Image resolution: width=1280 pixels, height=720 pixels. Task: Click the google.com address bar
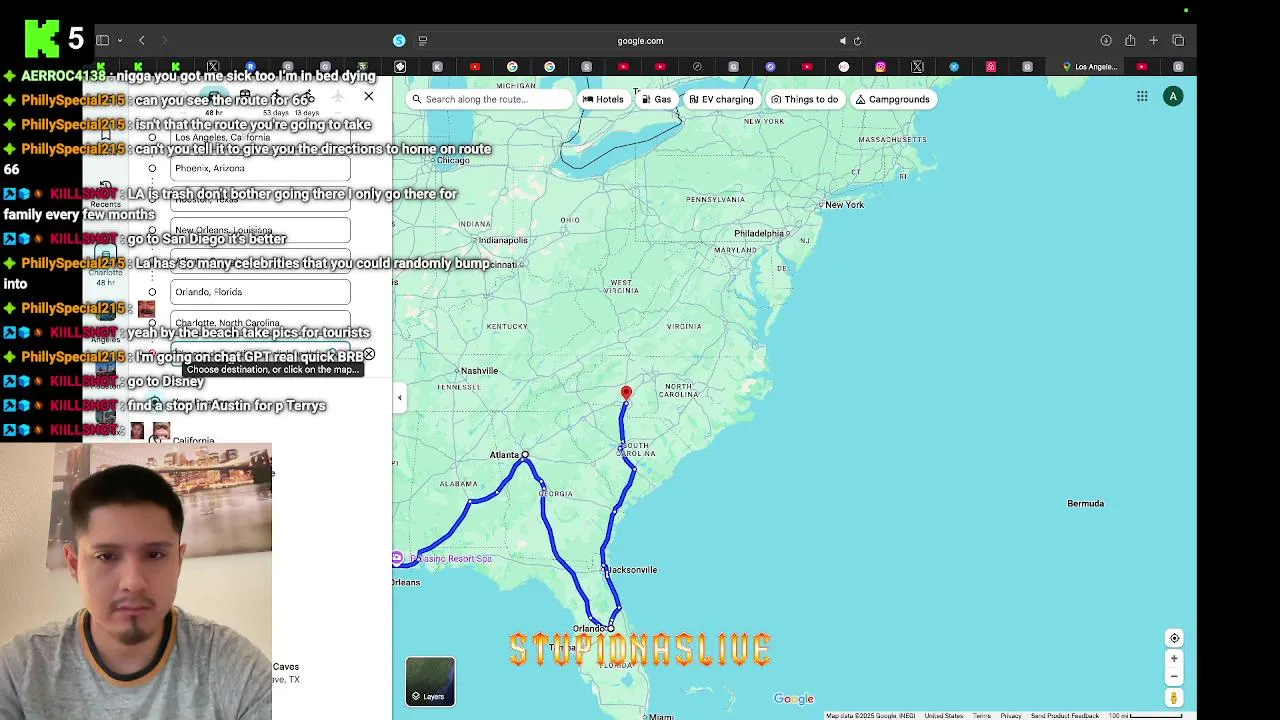pos(640,41)
